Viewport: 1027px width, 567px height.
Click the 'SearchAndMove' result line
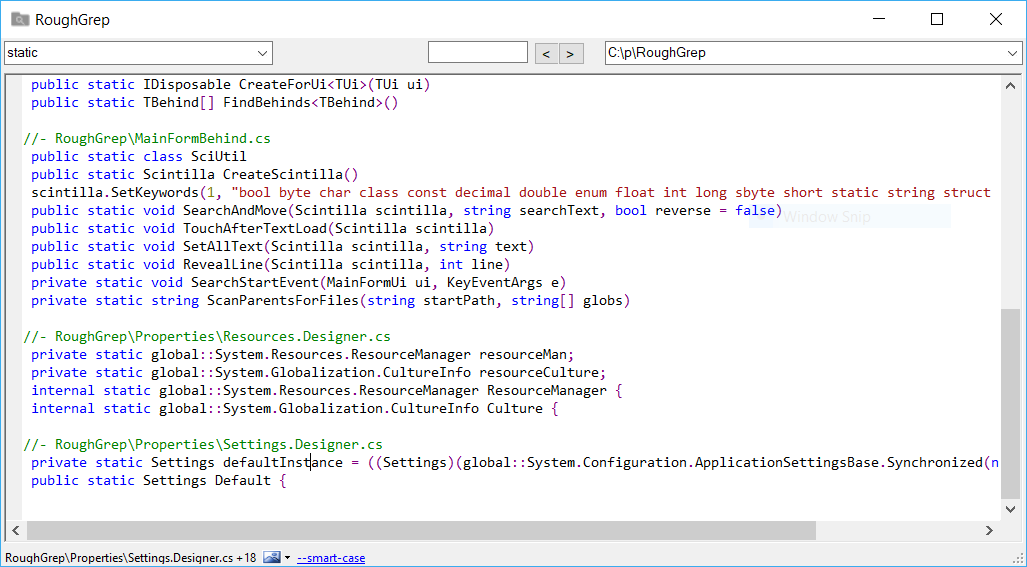tap(407, 210)
